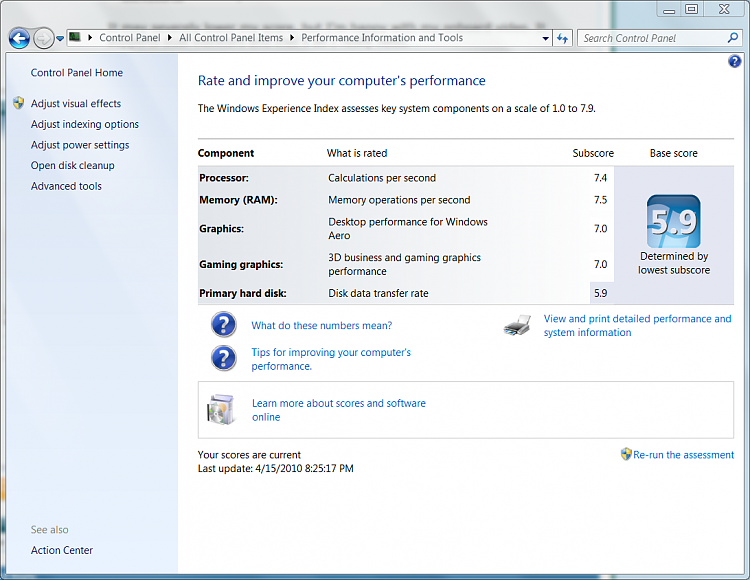Select the Gaming graphics row label

pos(241,264)
